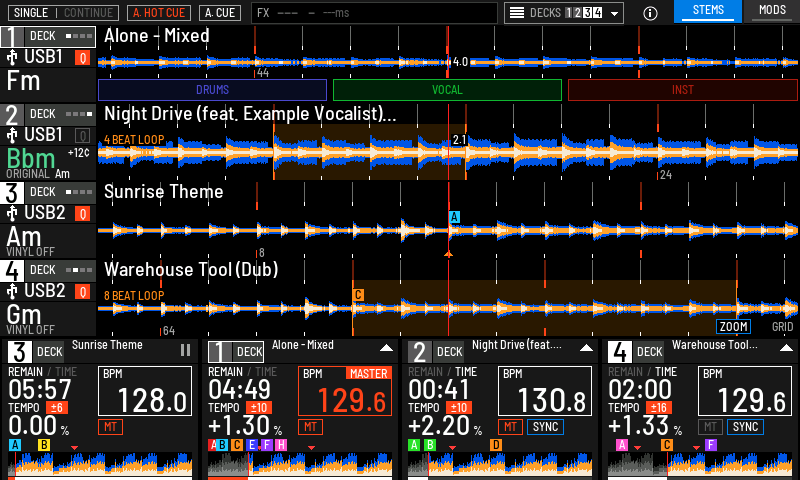Click USB2 track count badge on Deck 4
Viewport: 800px width, 480px height.
coord(83,292)
